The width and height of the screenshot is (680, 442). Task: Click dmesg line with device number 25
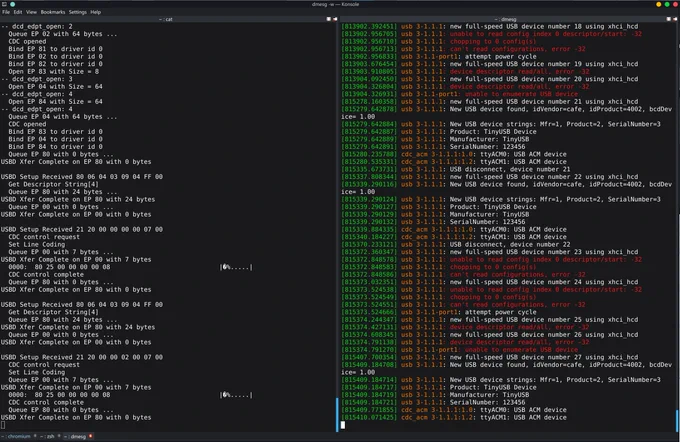tap(490, 320)
